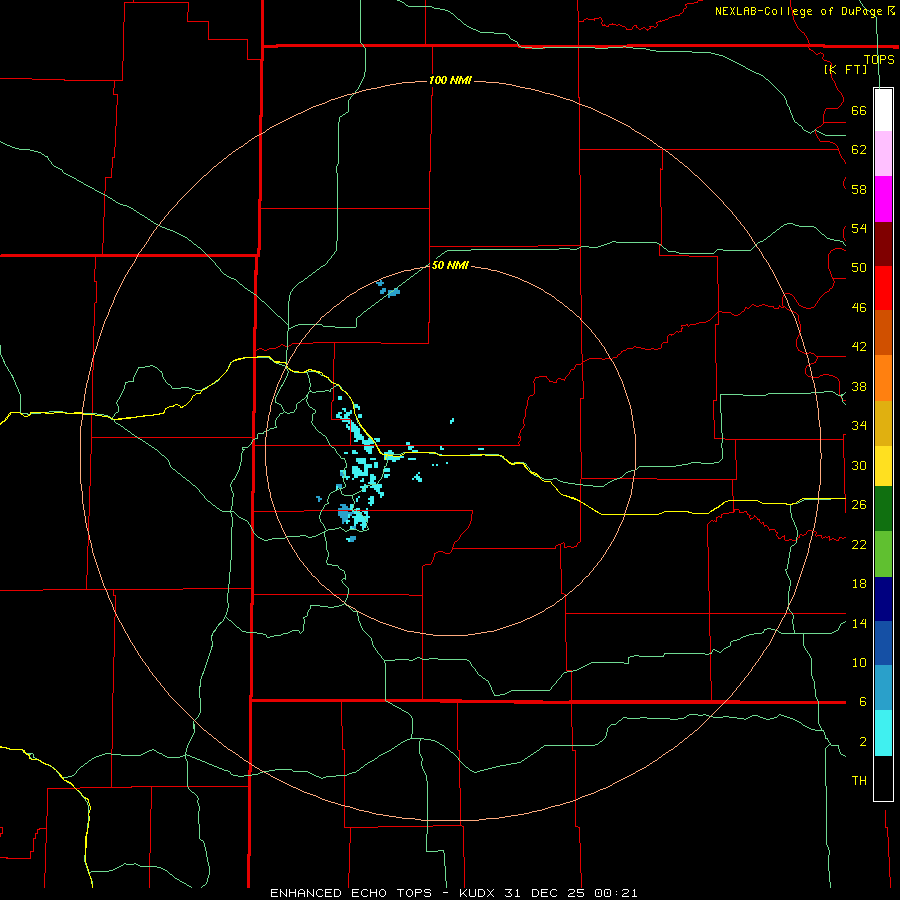
Task: Select legend value 10
Action: [859, 663]
